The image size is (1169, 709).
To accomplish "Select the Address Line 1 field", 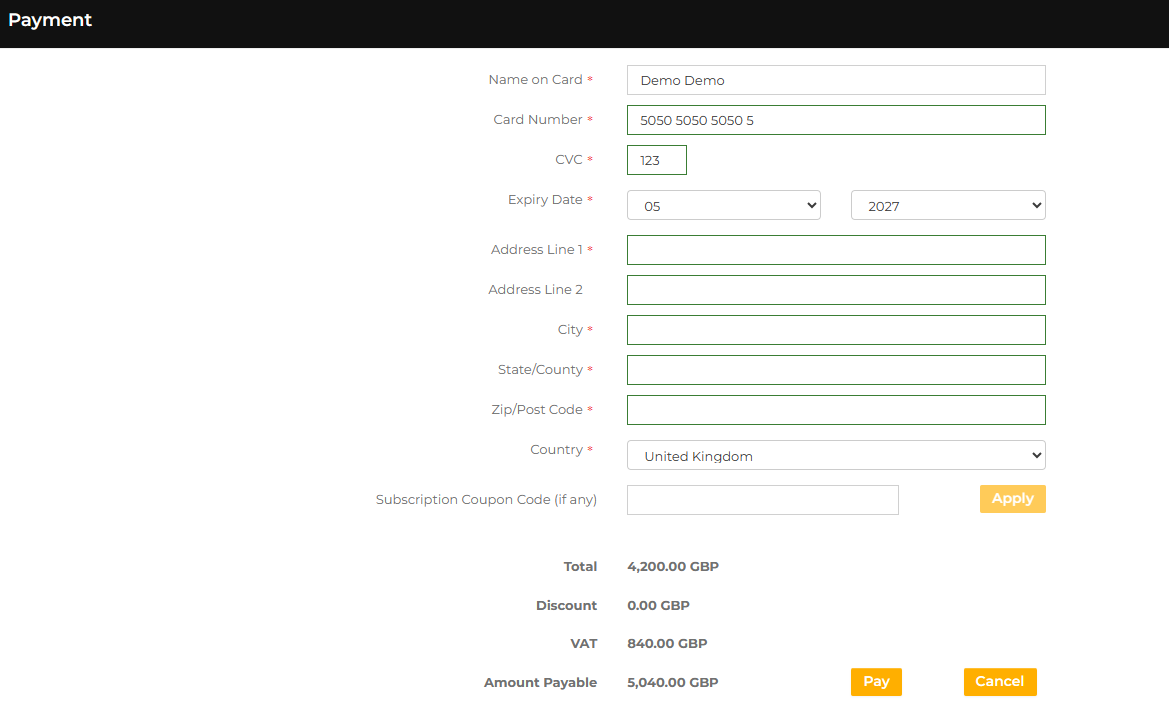I will click(x=835, y=250).
